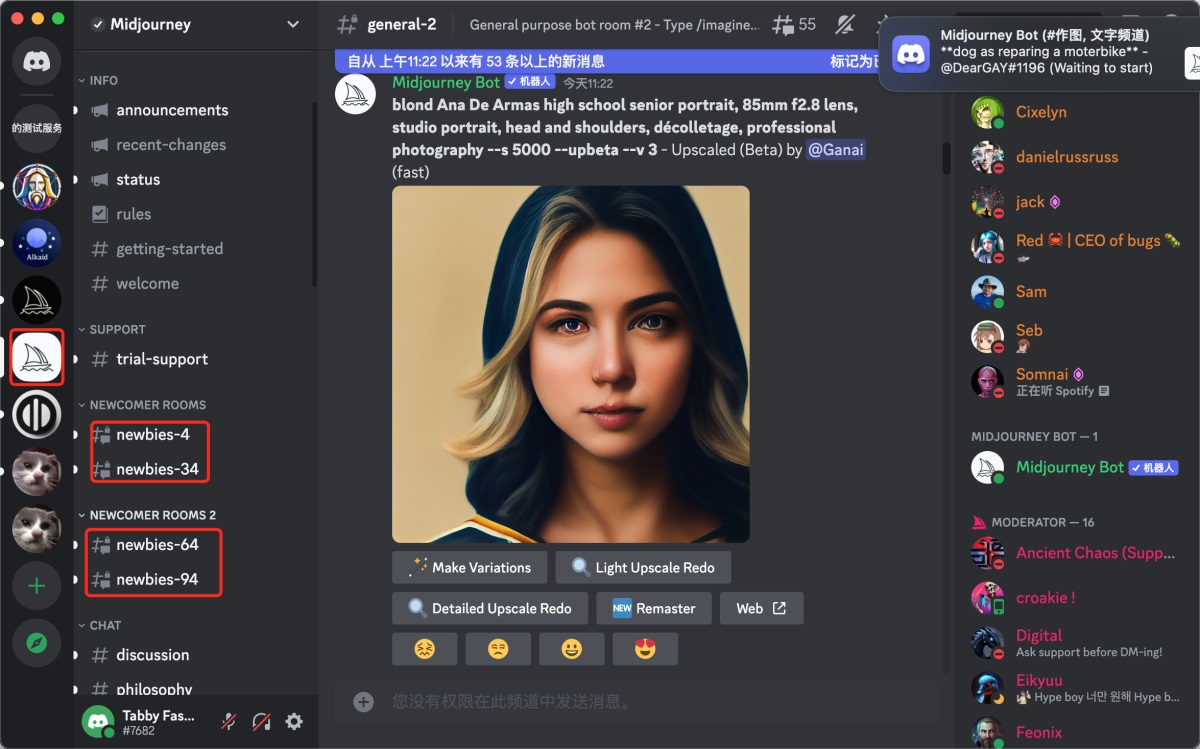Click the Add a Server plus icon
Viewport: 1200px width, 749px height.
point(36,586)
